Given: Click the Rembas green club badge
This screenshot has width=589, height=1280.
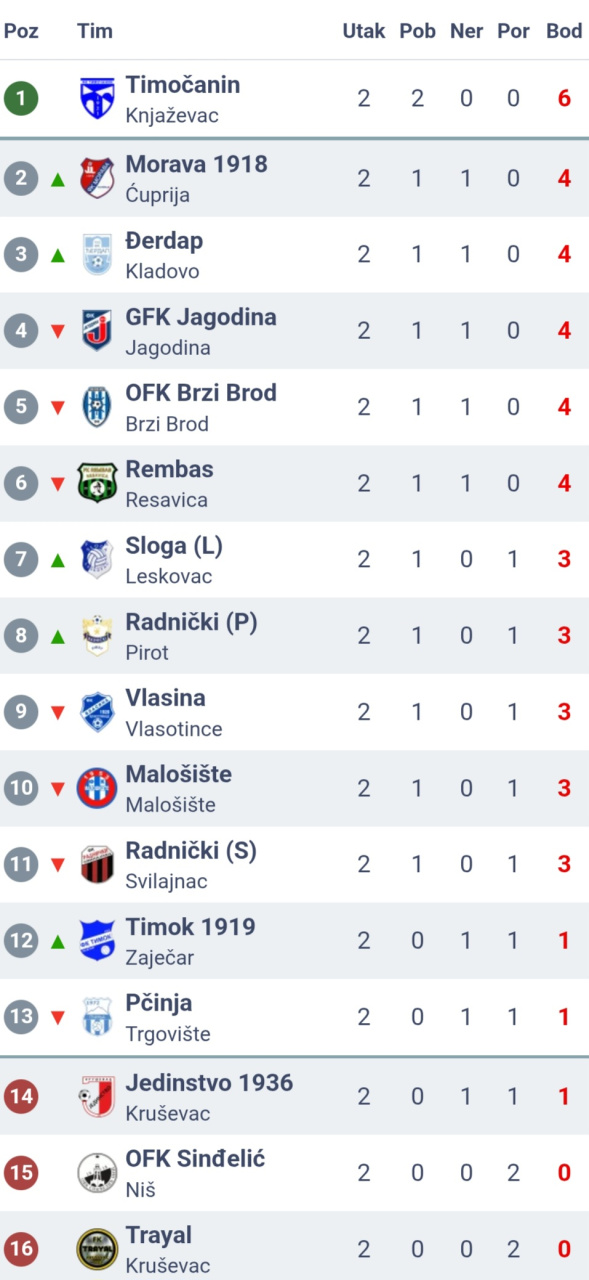Looking at the screenshot, I should (x=97, y=483).
